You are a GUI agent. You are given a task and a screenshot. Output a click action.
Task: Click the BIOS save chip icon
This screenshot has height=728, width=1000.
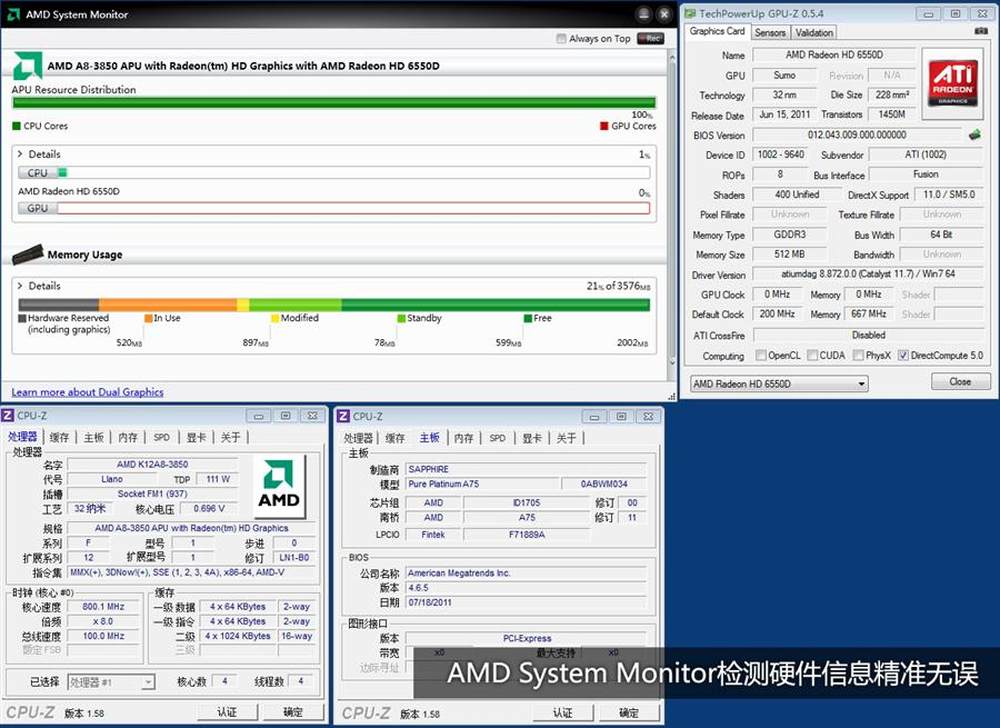click(x=974, y=135)
